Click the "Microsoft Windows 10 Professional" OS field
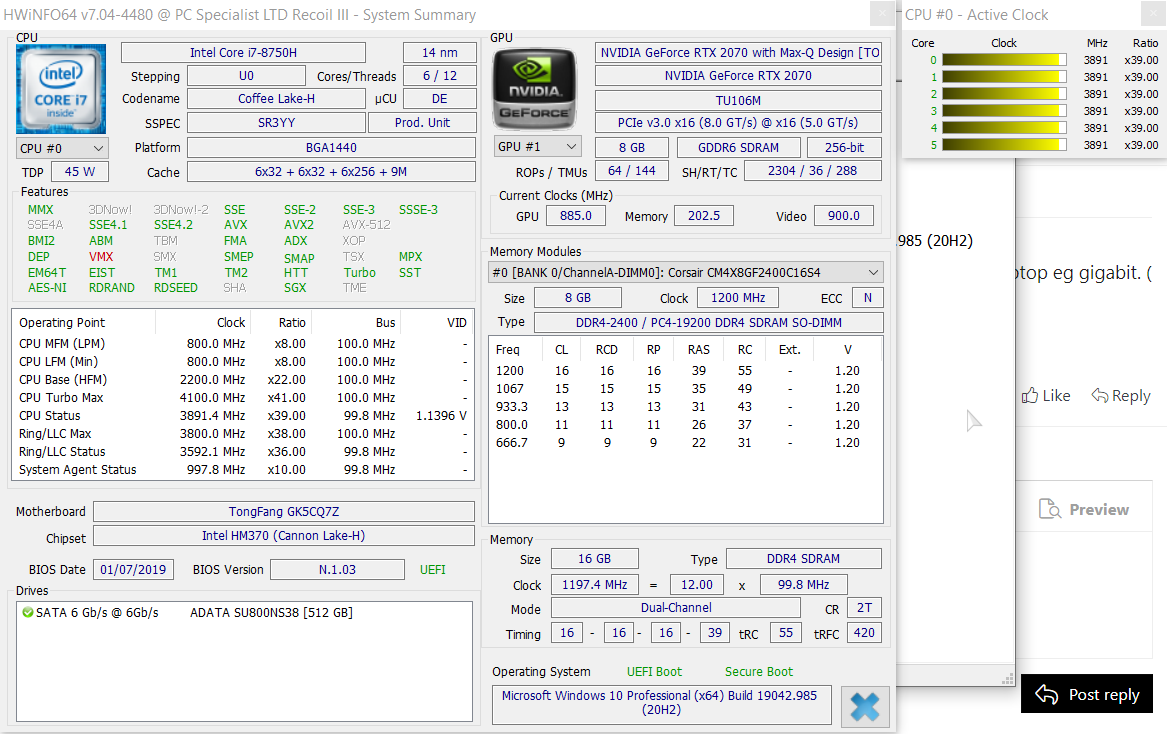Viewport: 1167px width, 734px height. click(662, 703)
